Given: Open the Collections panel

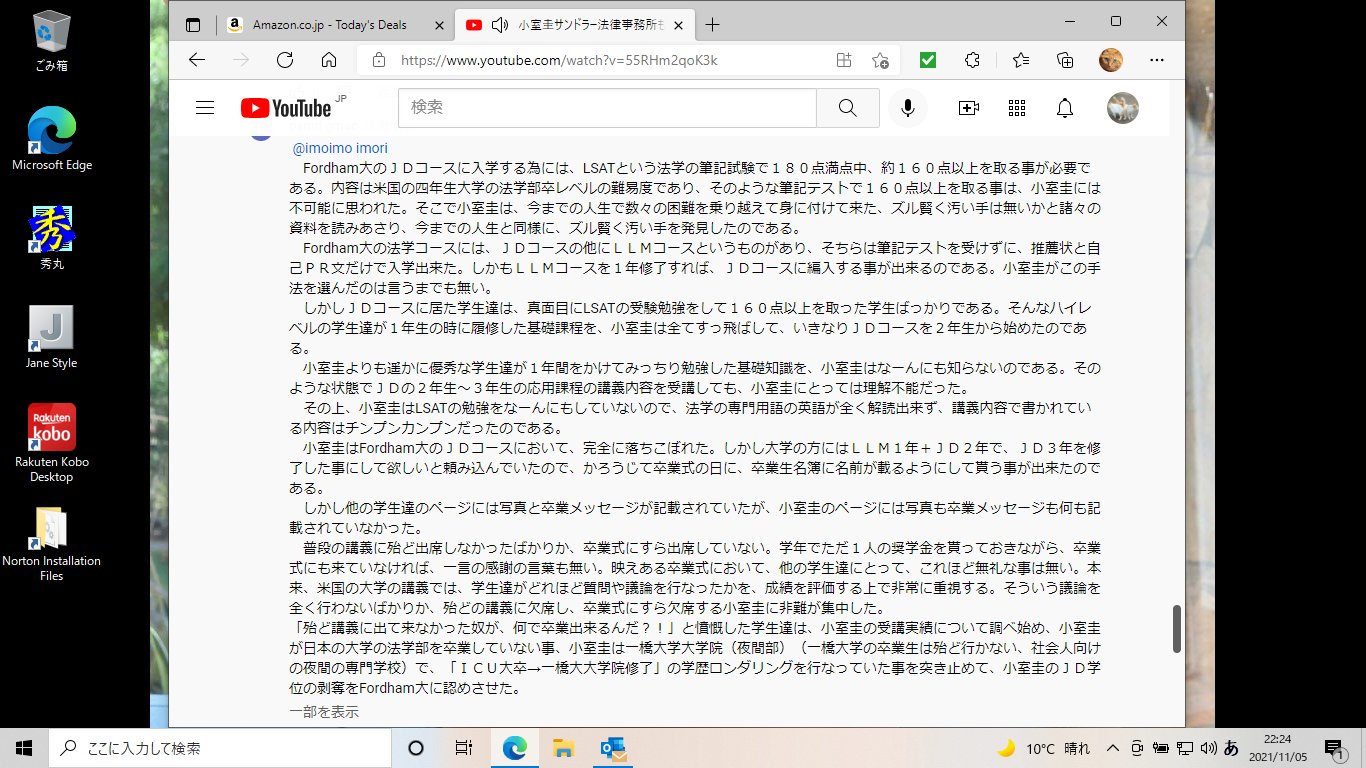Looking at the screenshot, I should click(x=1065, y=60).
